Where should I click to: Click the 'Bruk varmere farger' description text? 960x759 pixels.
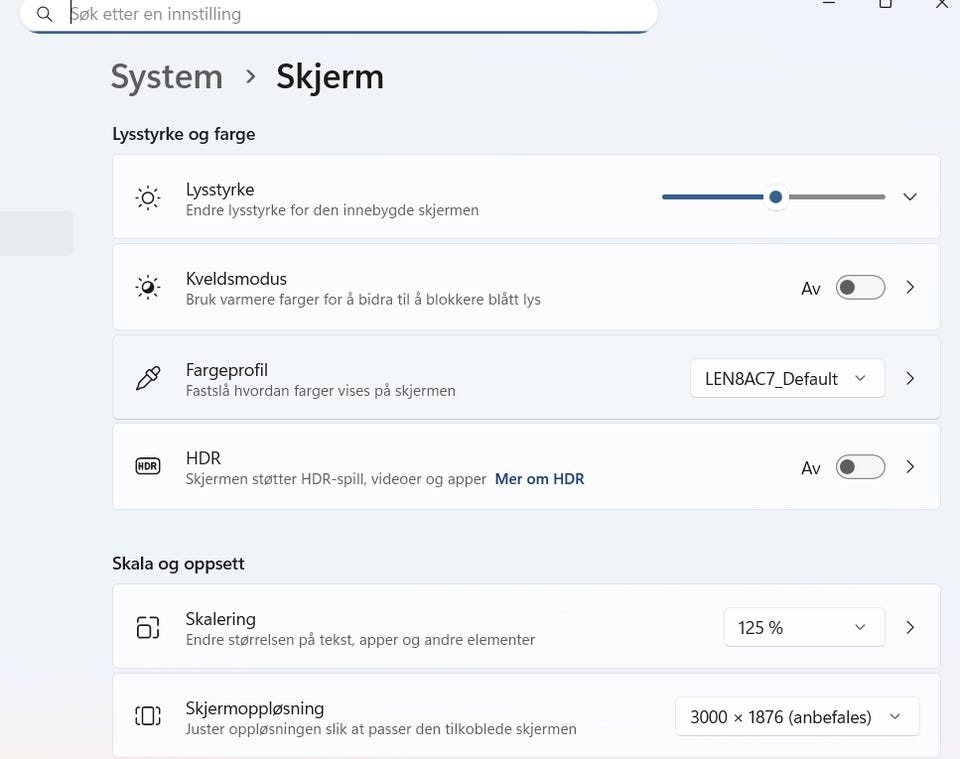[363, 299]
